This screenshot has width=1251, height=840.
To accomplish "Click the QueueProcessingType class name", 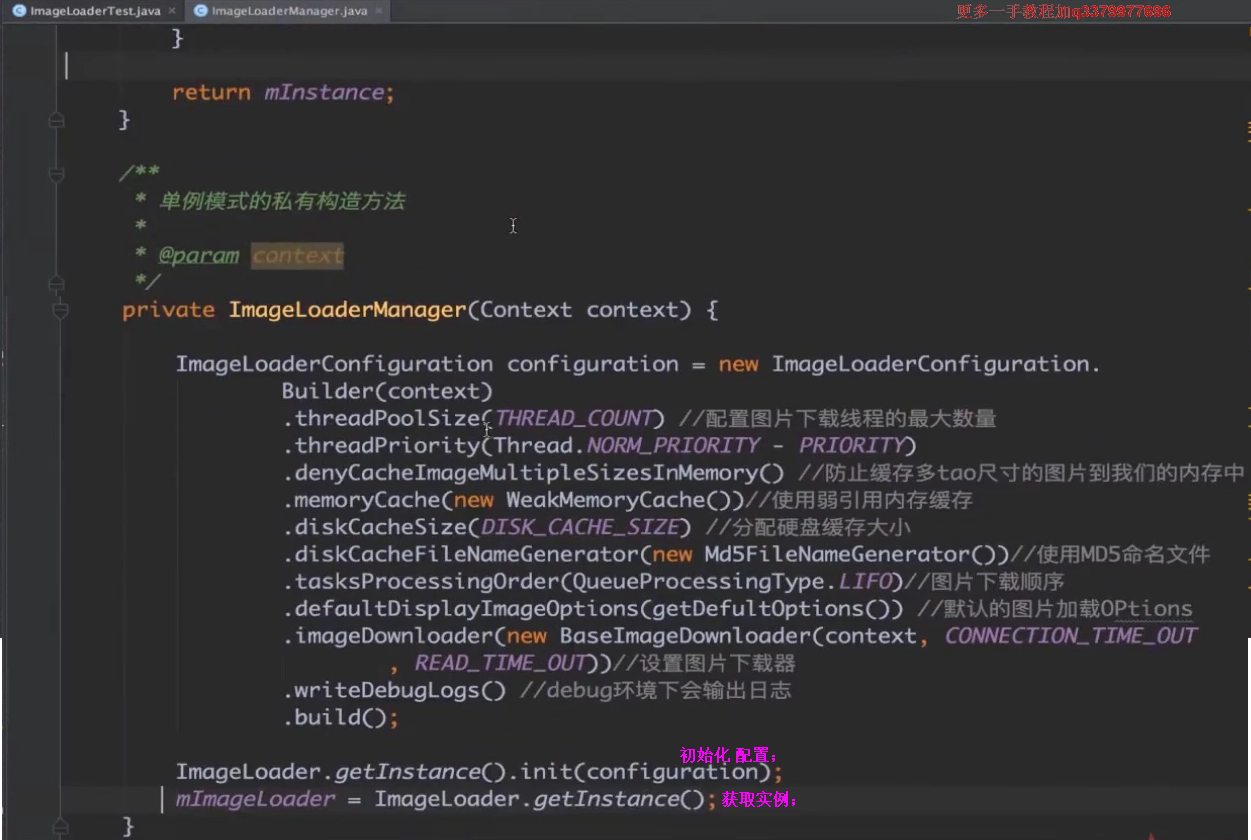I will pos(698,580).
